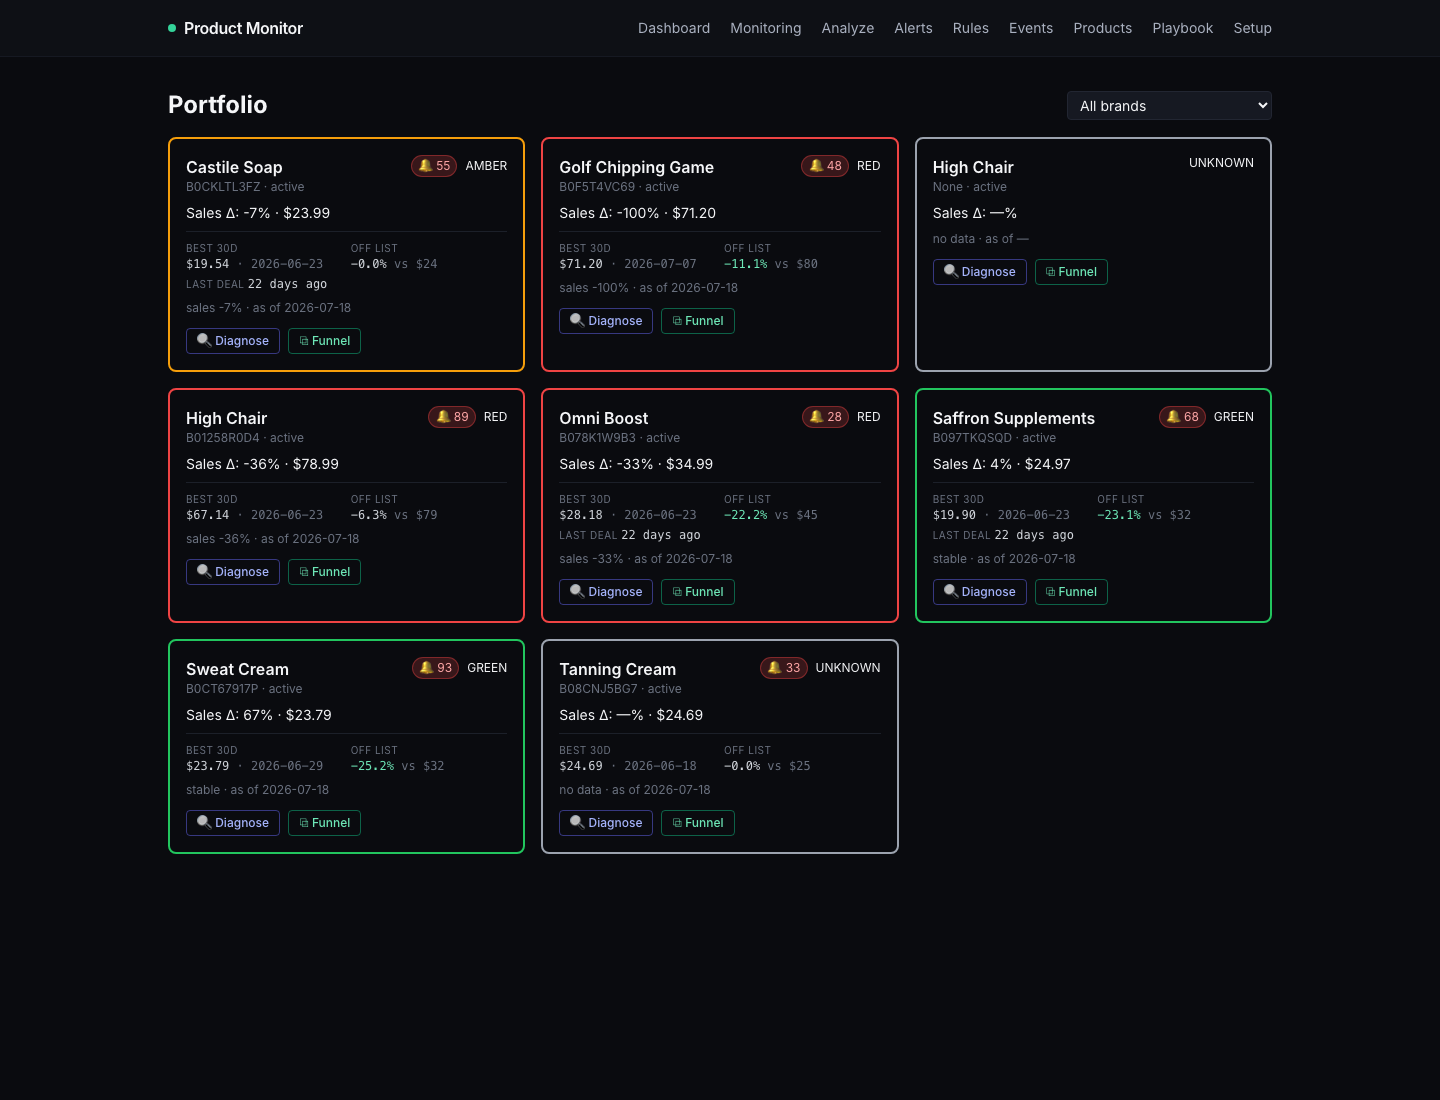Open the Funnel for Golf Chipping Game
The width and height of the screenshot is (1440, 1100).
click(698, 321)
